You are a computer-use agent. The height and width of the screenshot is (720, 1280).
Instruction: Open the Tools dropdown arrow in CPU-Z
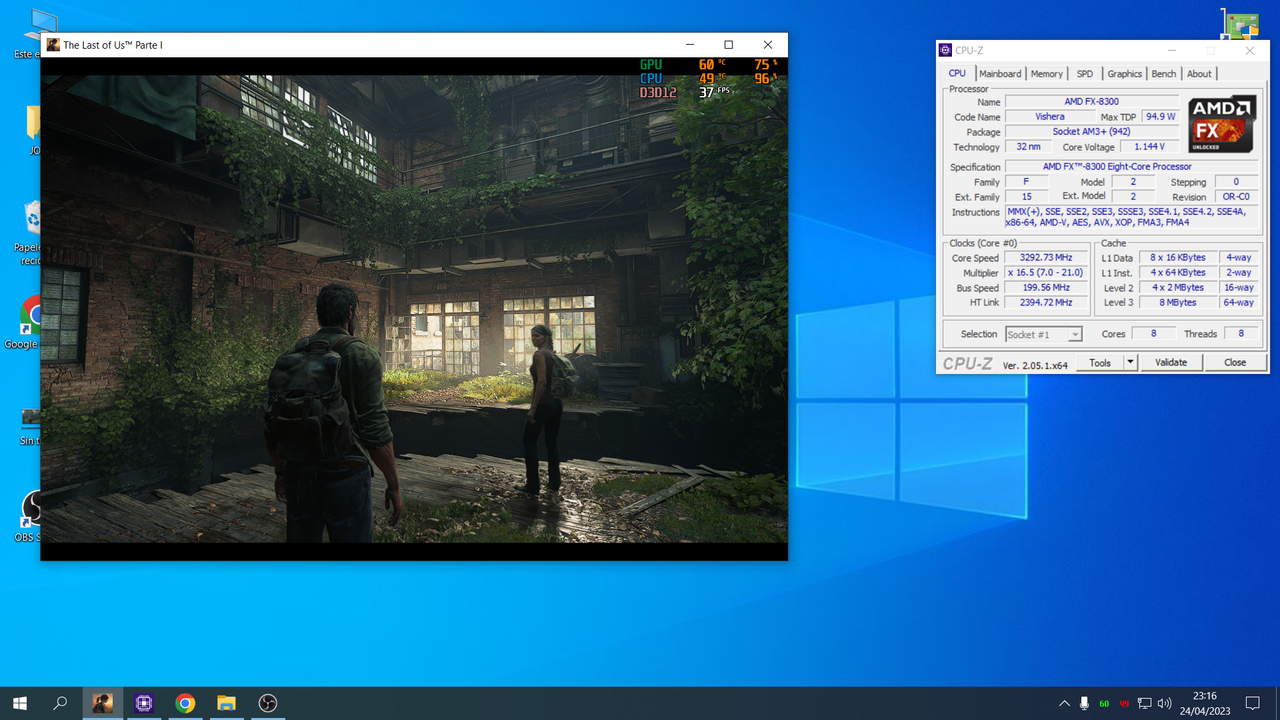pos(1131,363)
